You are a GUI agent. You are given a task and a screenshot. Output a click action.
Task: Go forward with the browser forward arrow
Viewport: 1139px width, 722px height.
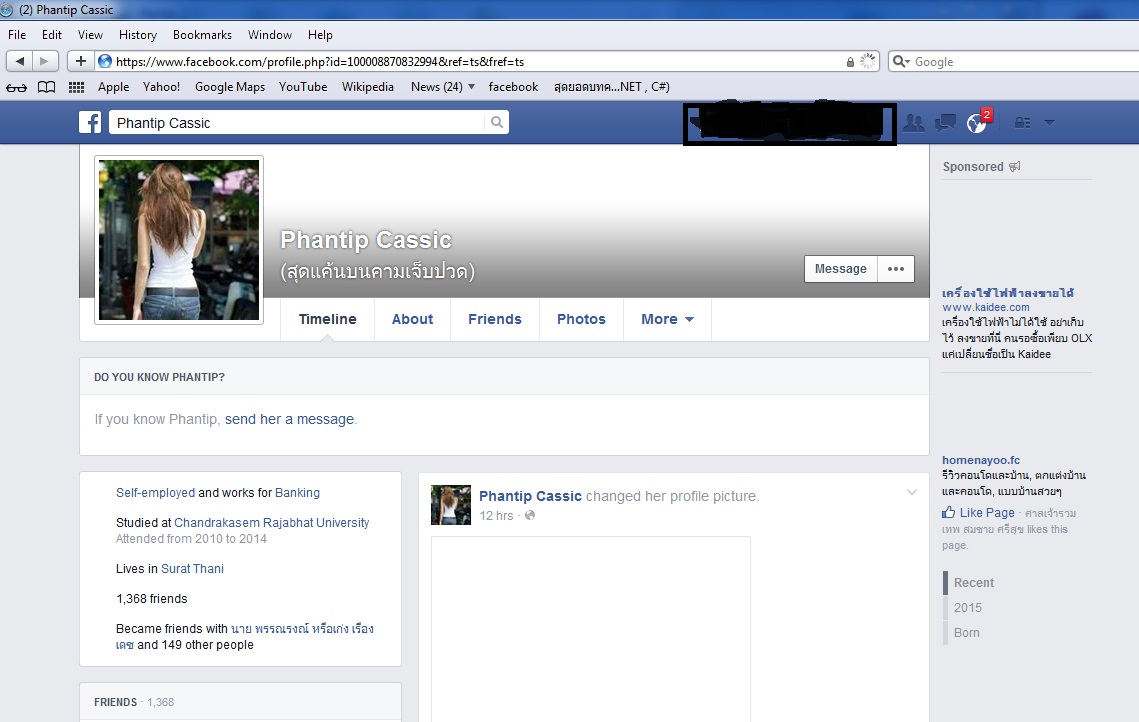(45, 62)
